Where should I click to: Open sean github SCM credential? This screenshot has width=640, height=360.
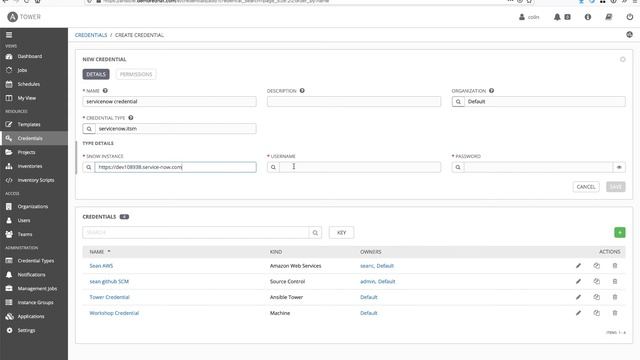(109, 282)
